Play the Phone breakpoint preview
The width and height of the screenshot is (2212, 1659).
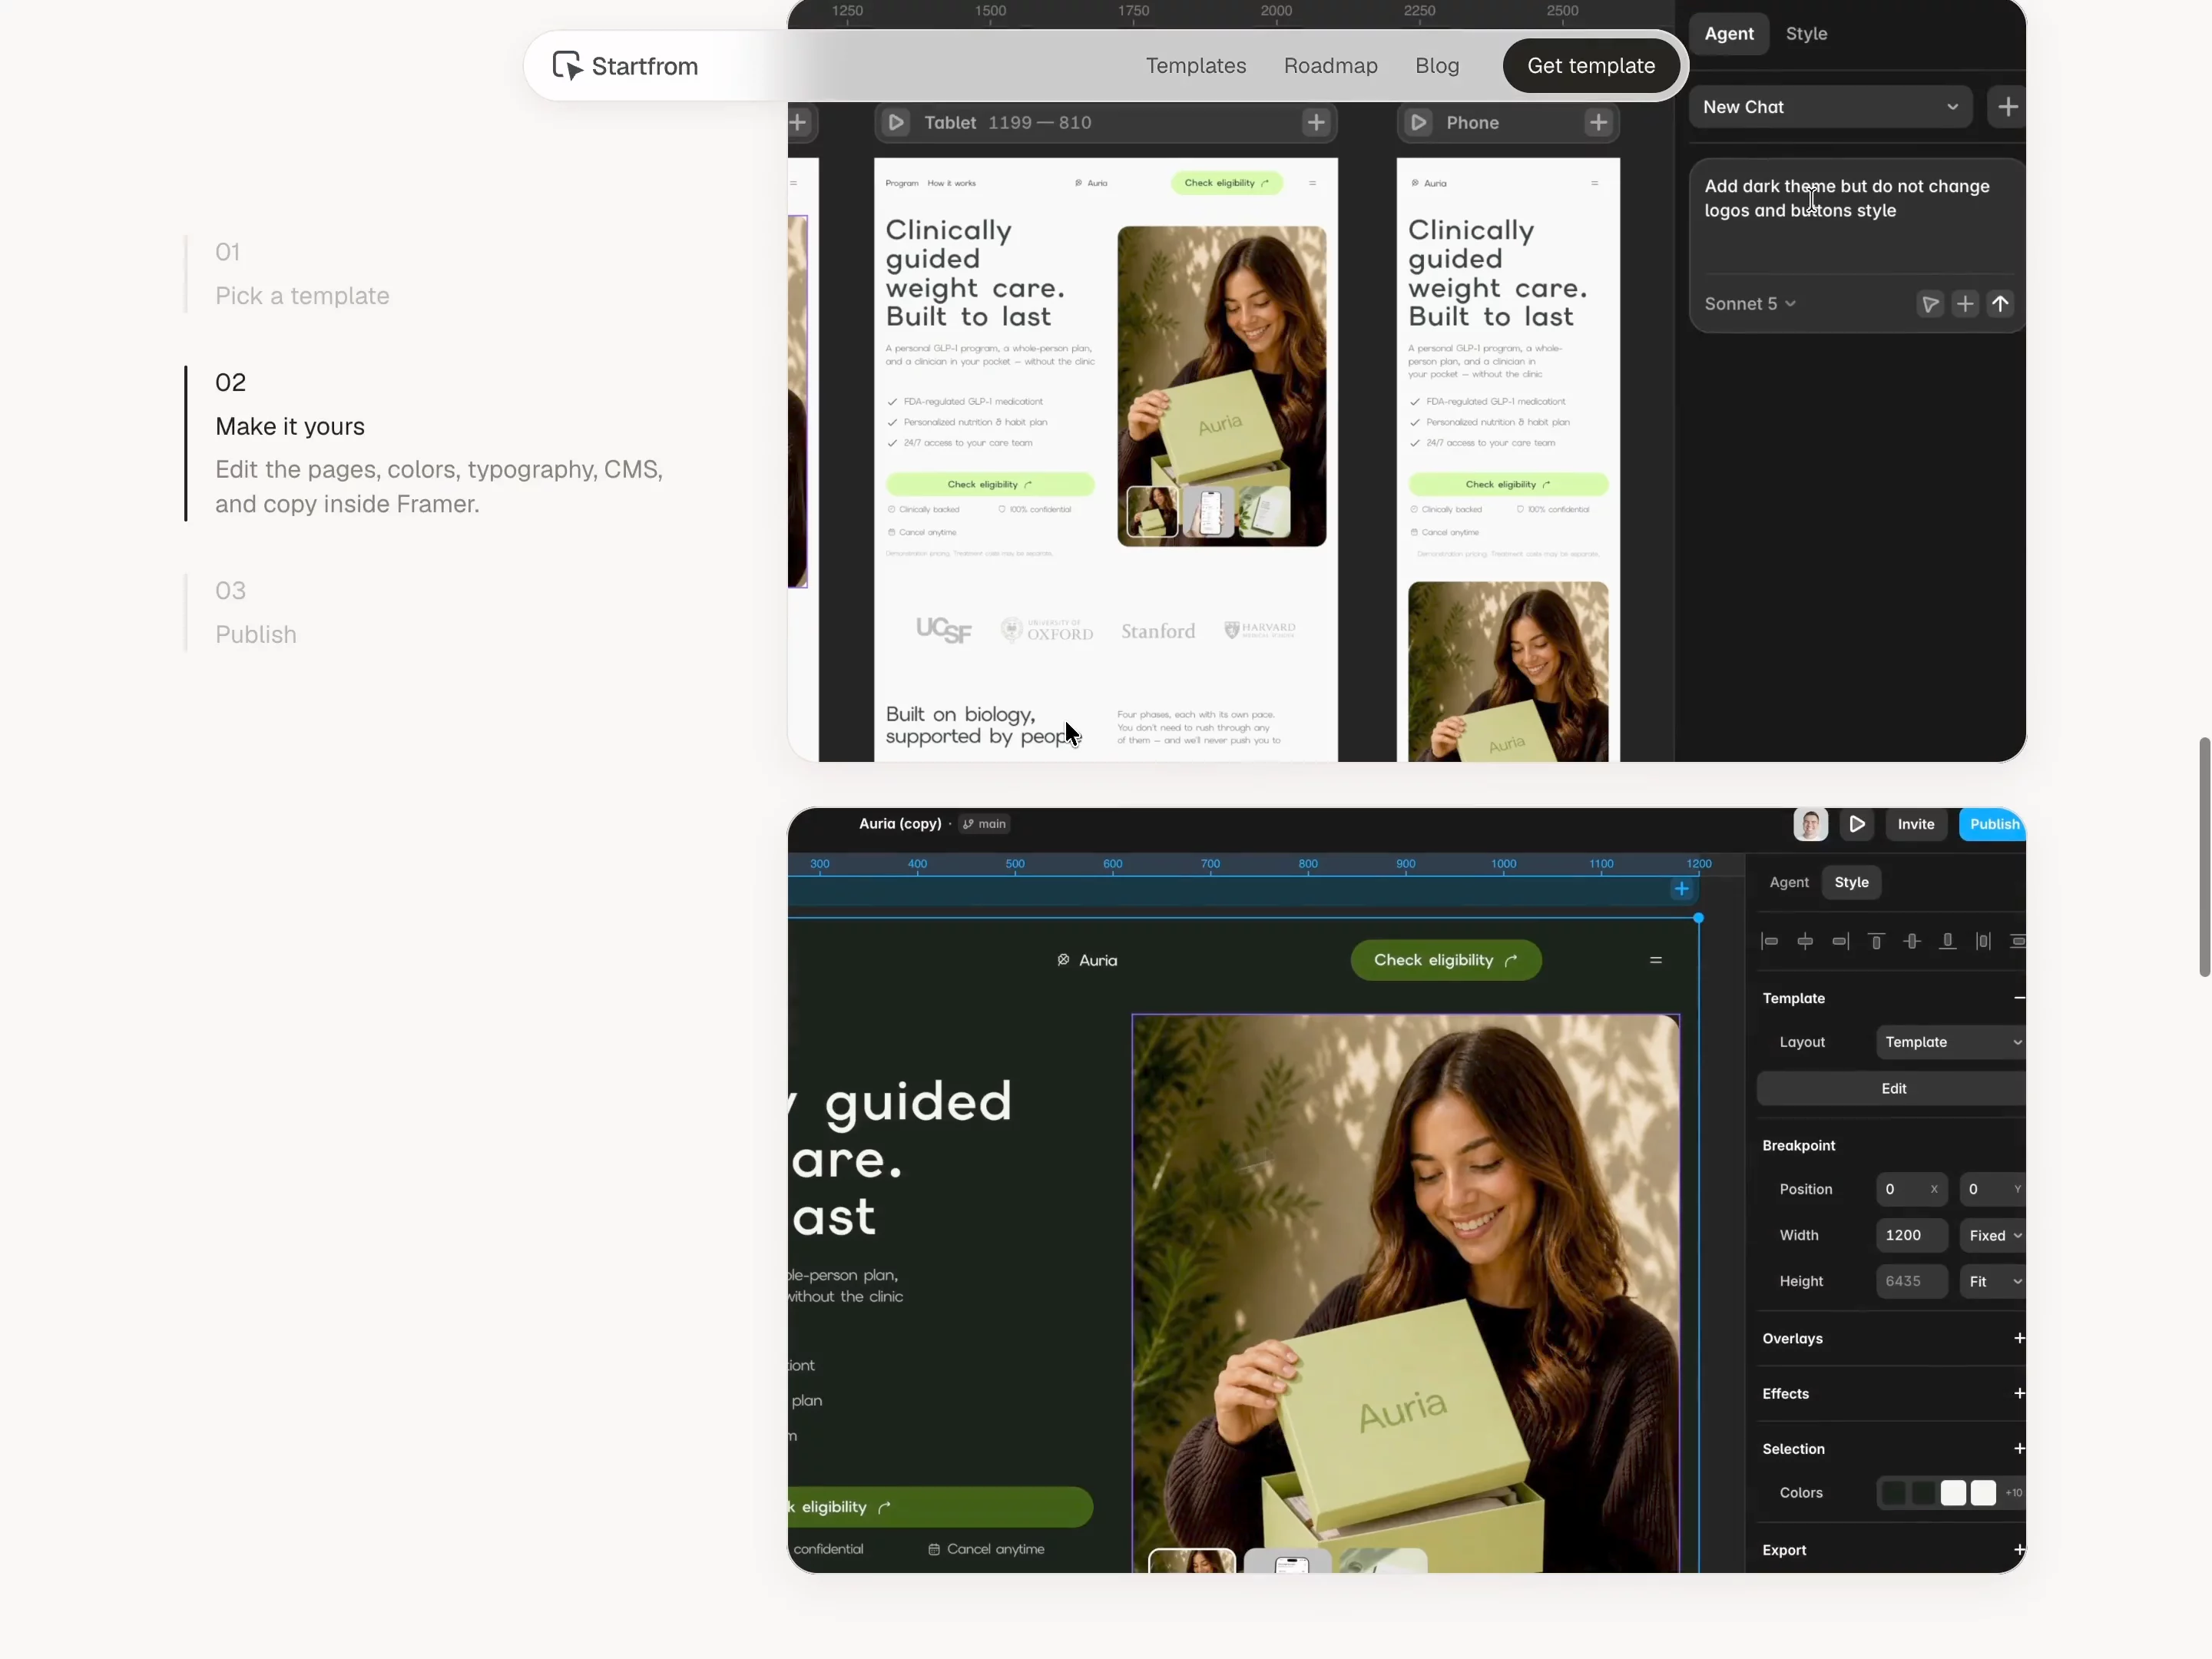pyautogui.click(x=1418, y=123)
